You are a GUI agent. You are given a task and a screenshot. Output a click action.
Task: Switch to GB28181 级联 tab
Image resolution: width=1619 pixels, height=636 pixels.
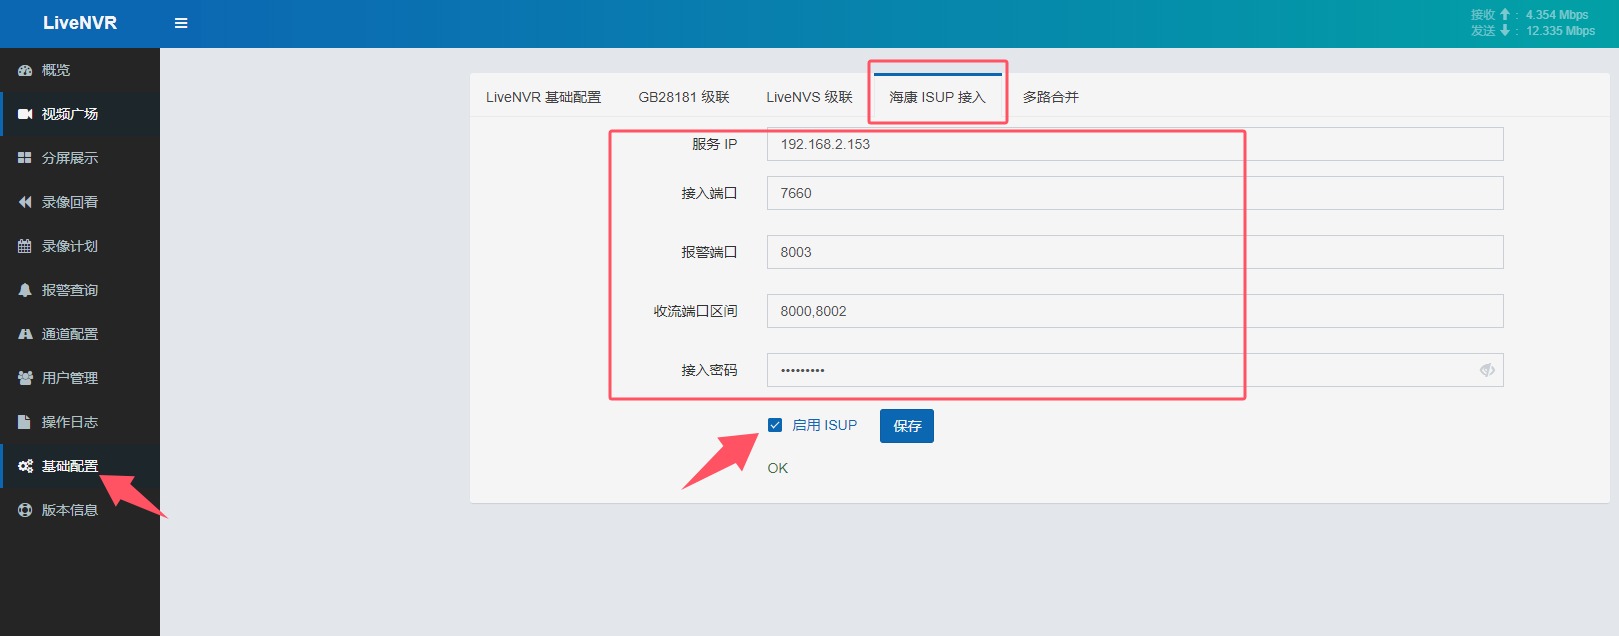[684, 97]
